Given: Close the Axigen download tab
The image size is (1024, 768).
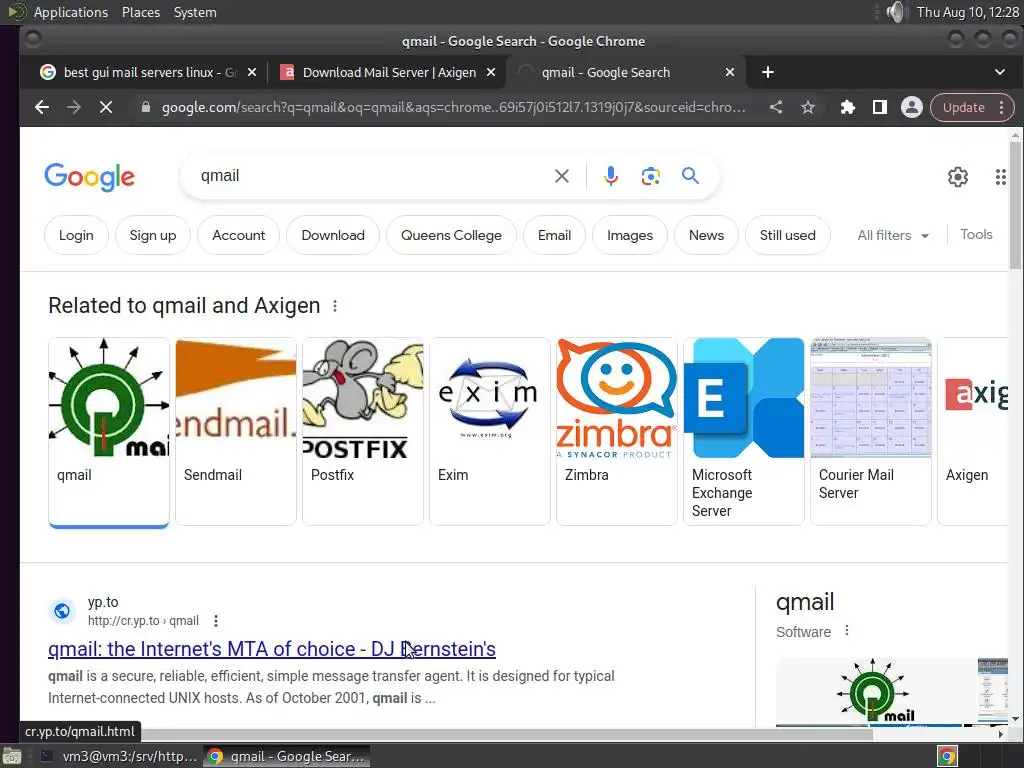Looking at the screenshot, I should tap(491, 72).
